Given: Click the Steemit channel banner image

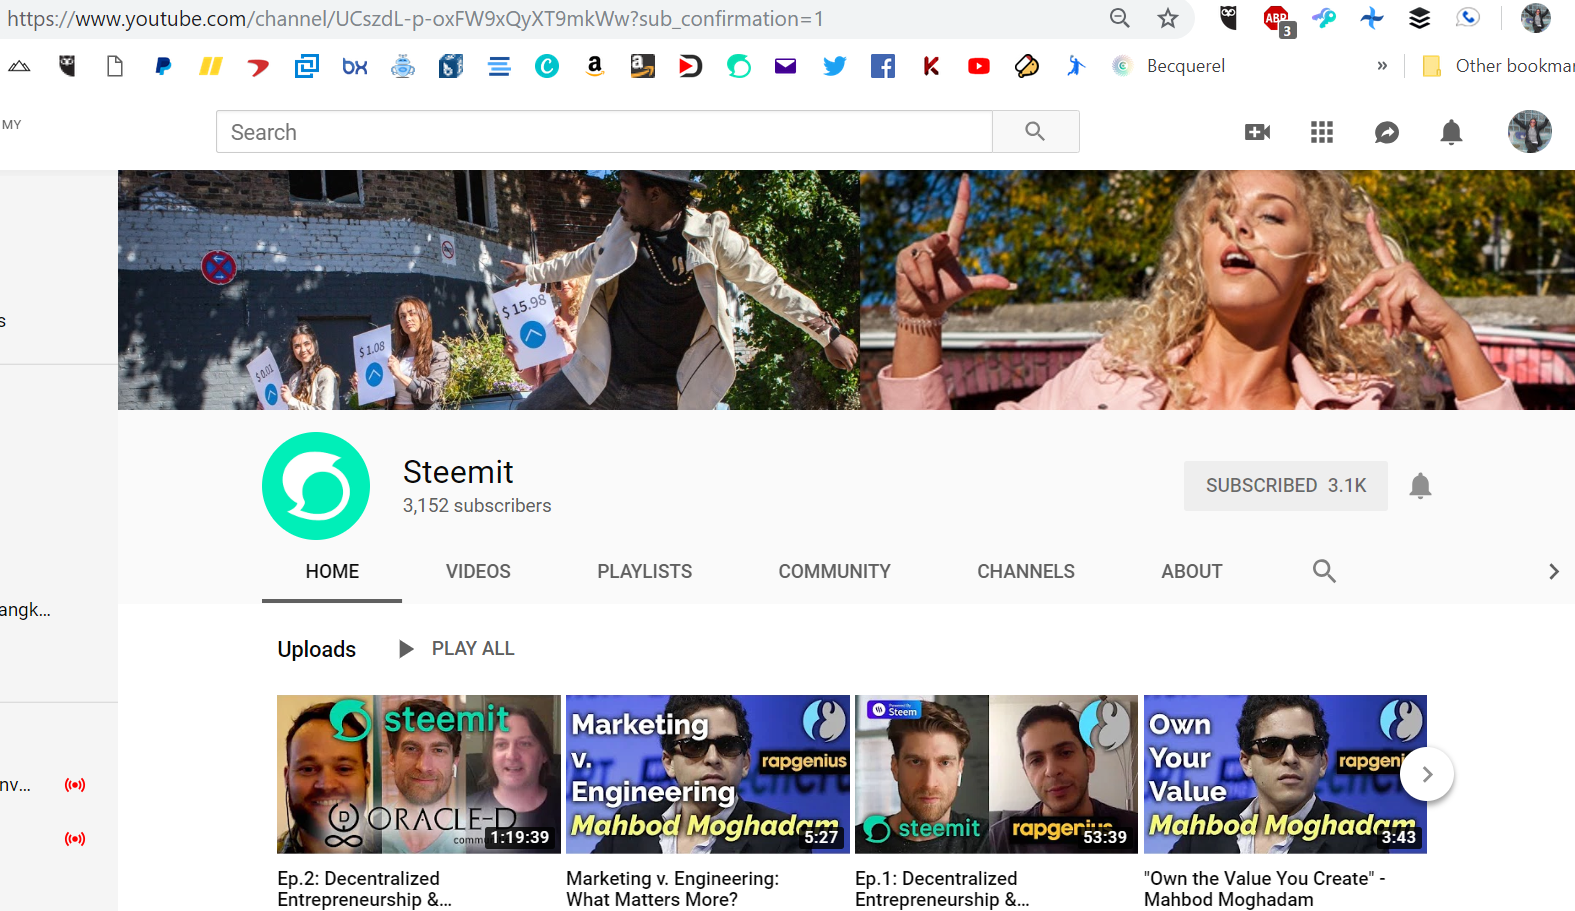Looking at the screenshot, I should (x=846, y=290).
